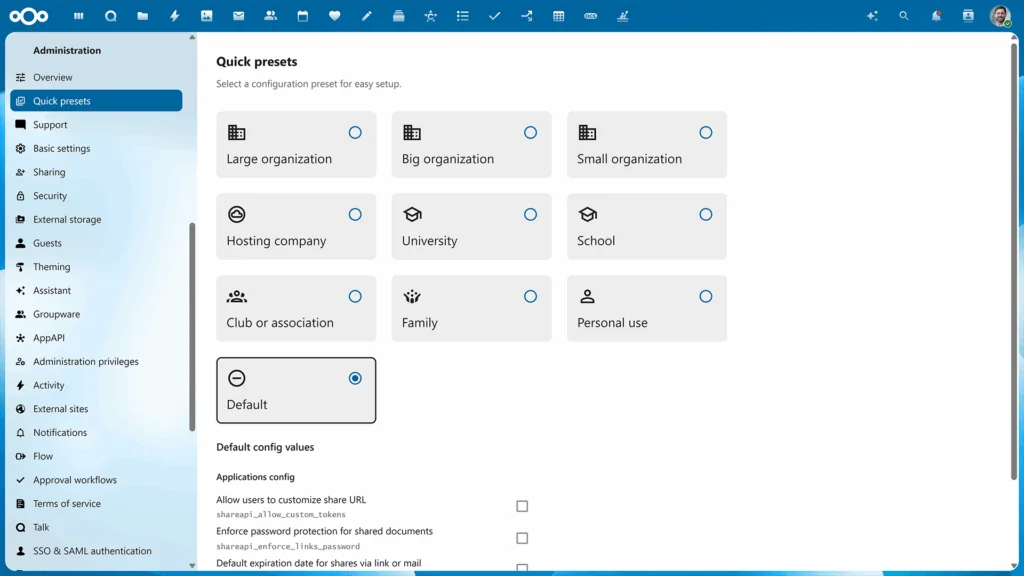The width and height of the screenshot is (1024, 576).
Task: Open the user avatar account menu
Action: click(x=1000, y=16)
